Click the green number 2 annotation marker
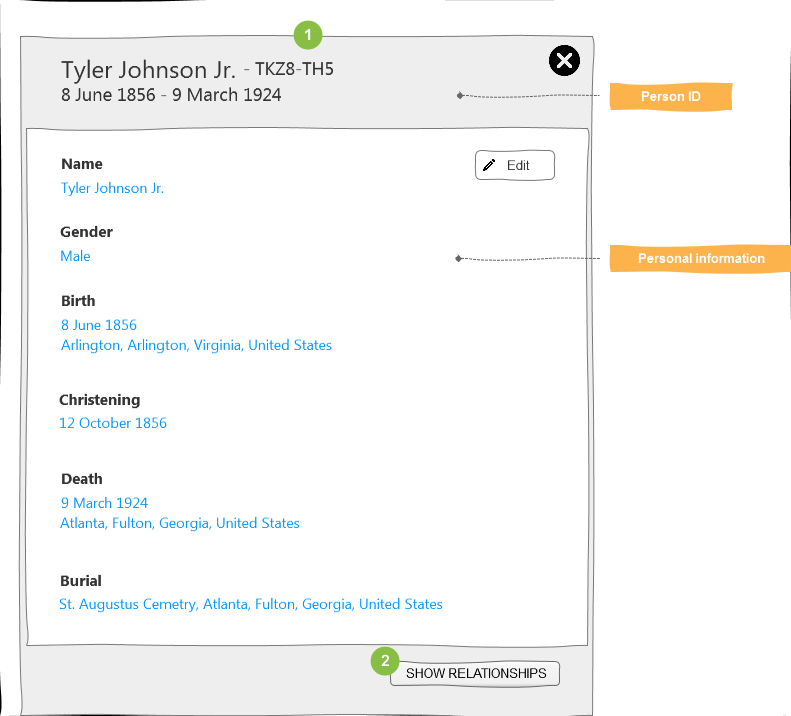791x716 pixels. pyautogui.click(x=385, y=661)
